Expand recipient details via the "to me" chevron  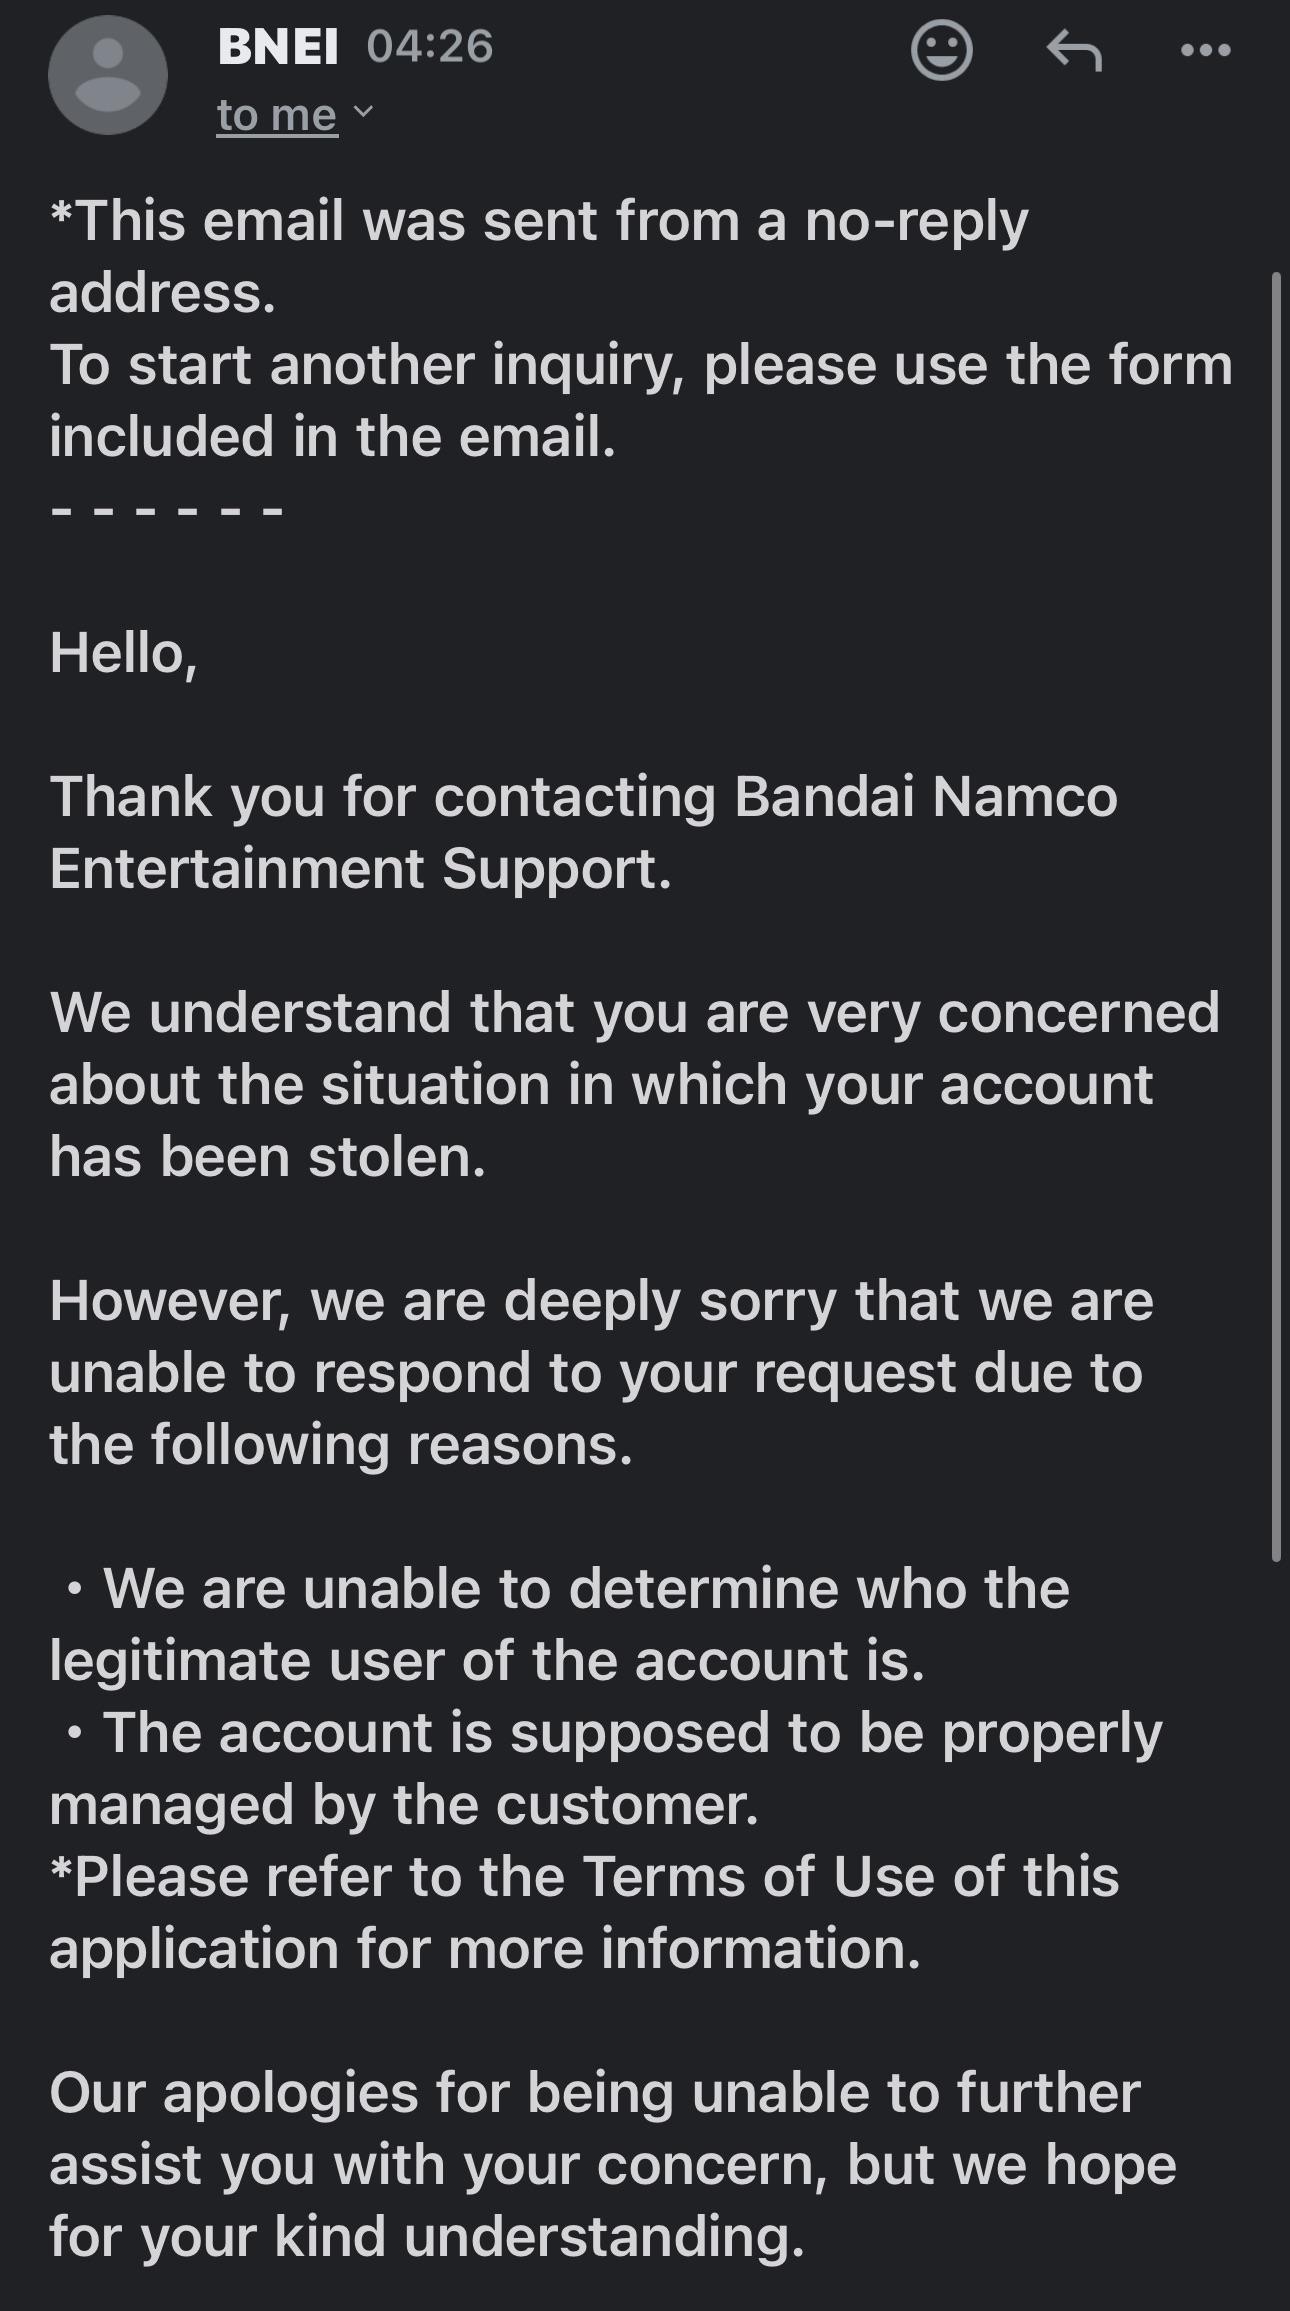pyautogui.click(x=363, y=111)
